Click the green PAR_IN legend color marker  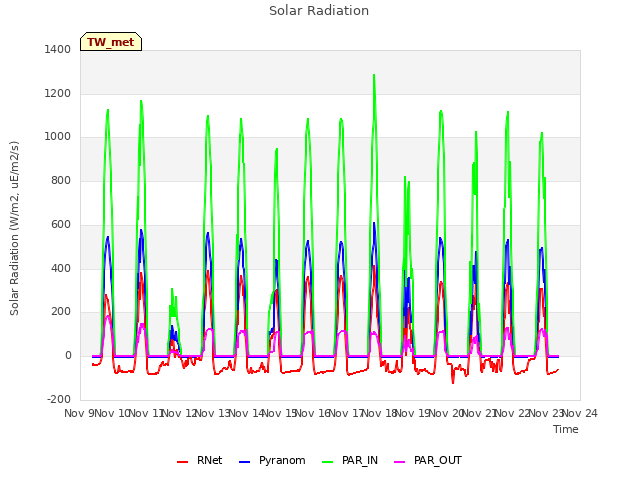328,462
